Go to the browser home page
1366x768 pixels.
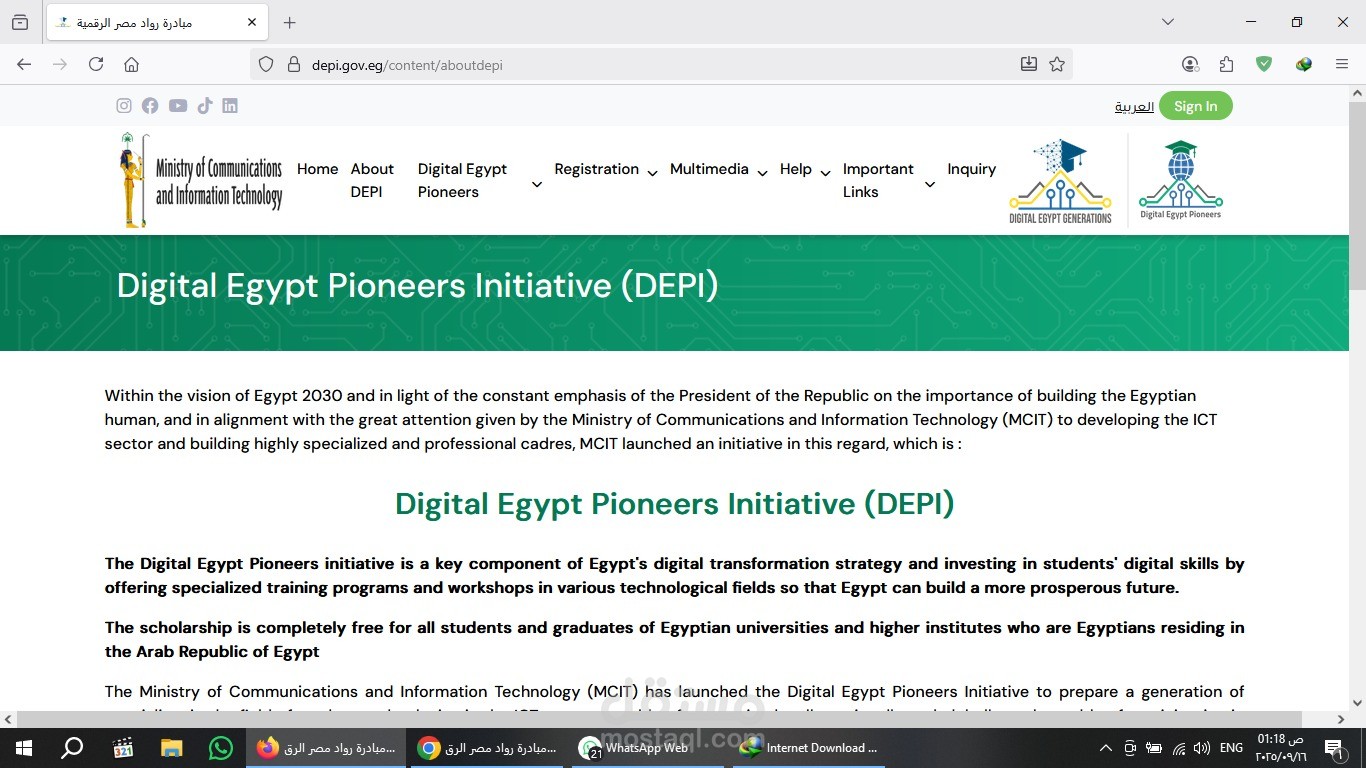(x=131, y=64)
